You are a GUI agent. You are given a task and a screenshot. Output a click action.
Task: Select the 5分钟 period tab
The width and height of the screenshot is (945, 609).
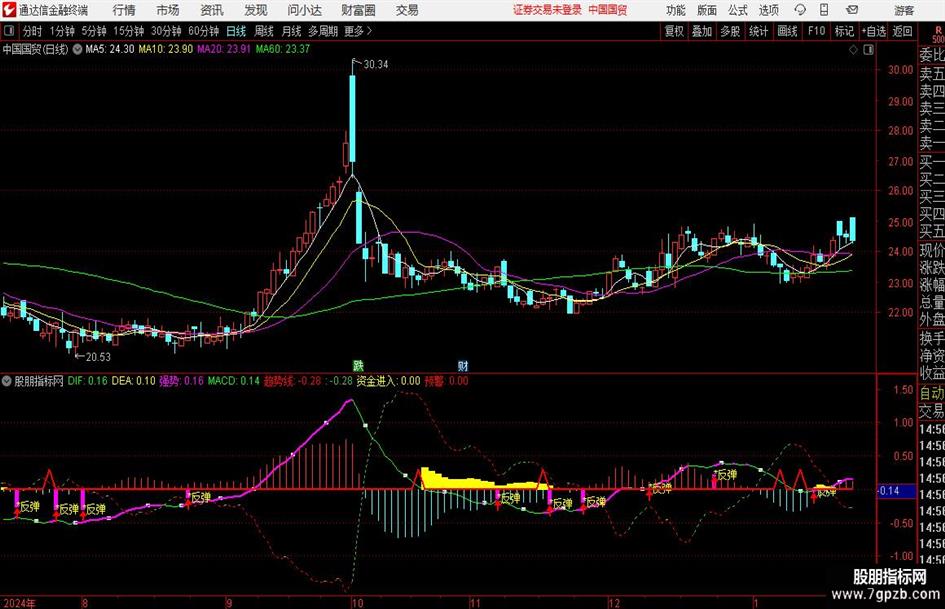pos(94,31)
